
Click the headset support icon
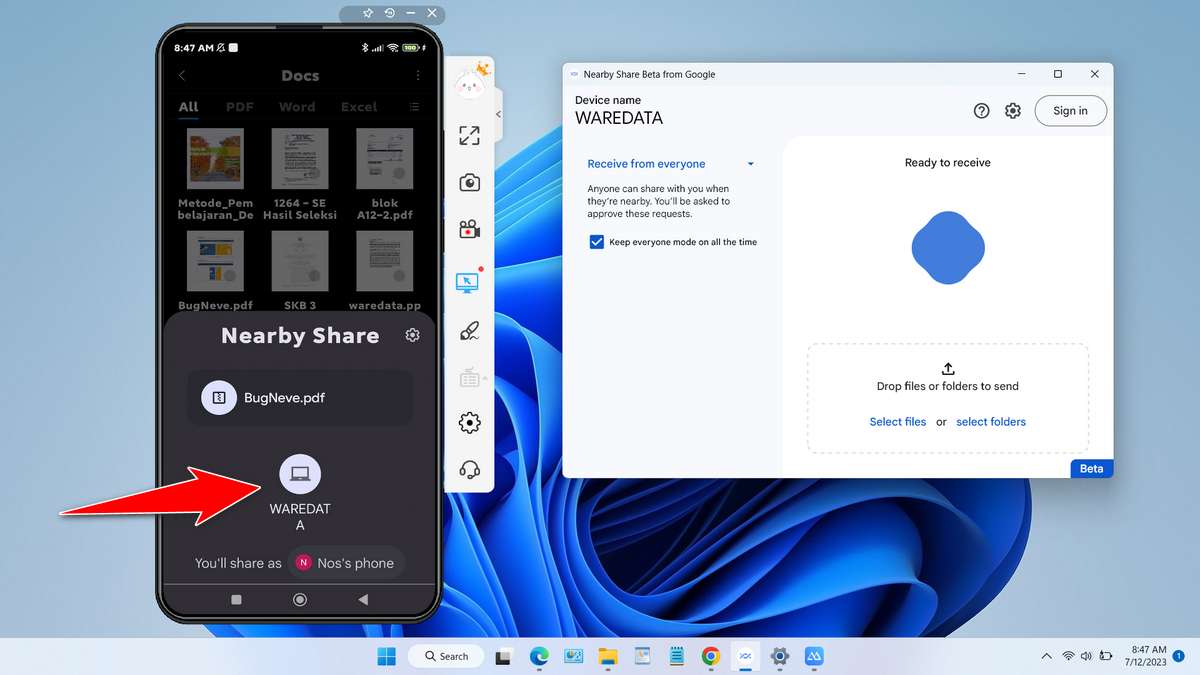[469, 470]
